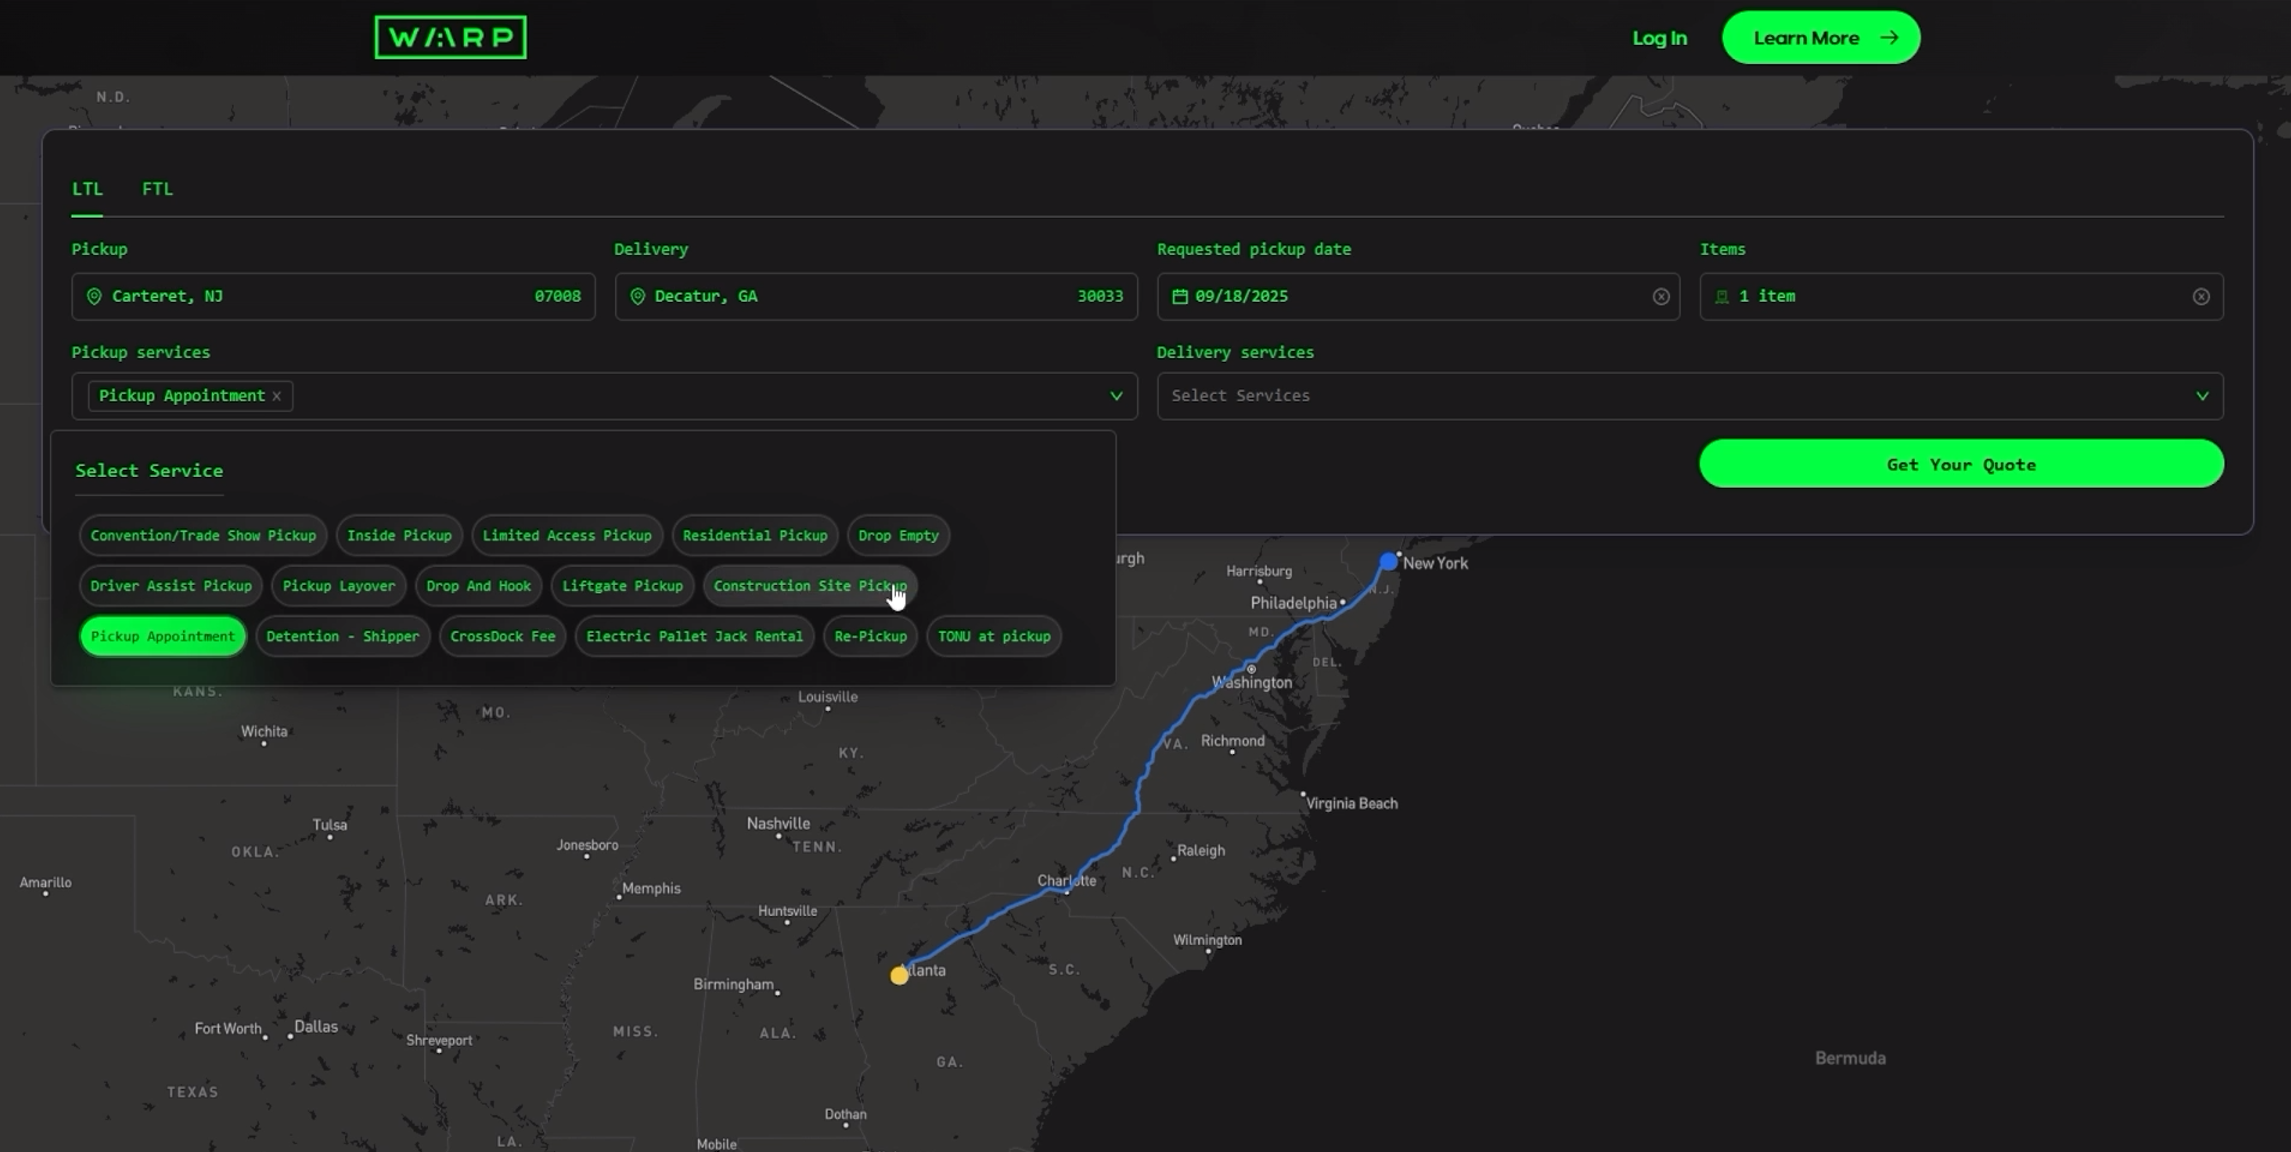
Task: Remove the Pickup Appointment tag
Action: (x=277, y=396)
